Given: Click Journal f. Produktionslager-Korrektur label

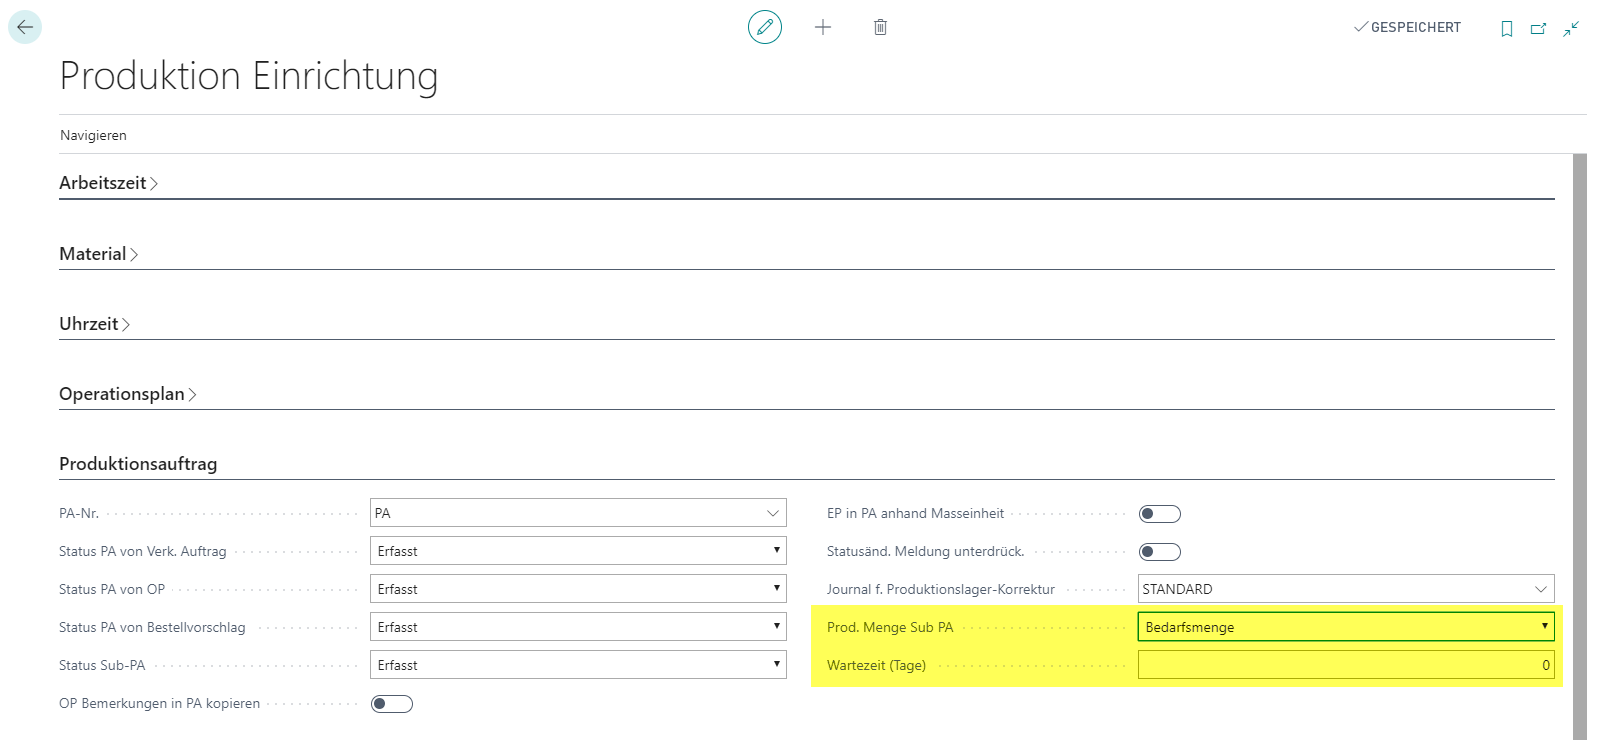Looking at the screenshot, I should coord(941,589).
